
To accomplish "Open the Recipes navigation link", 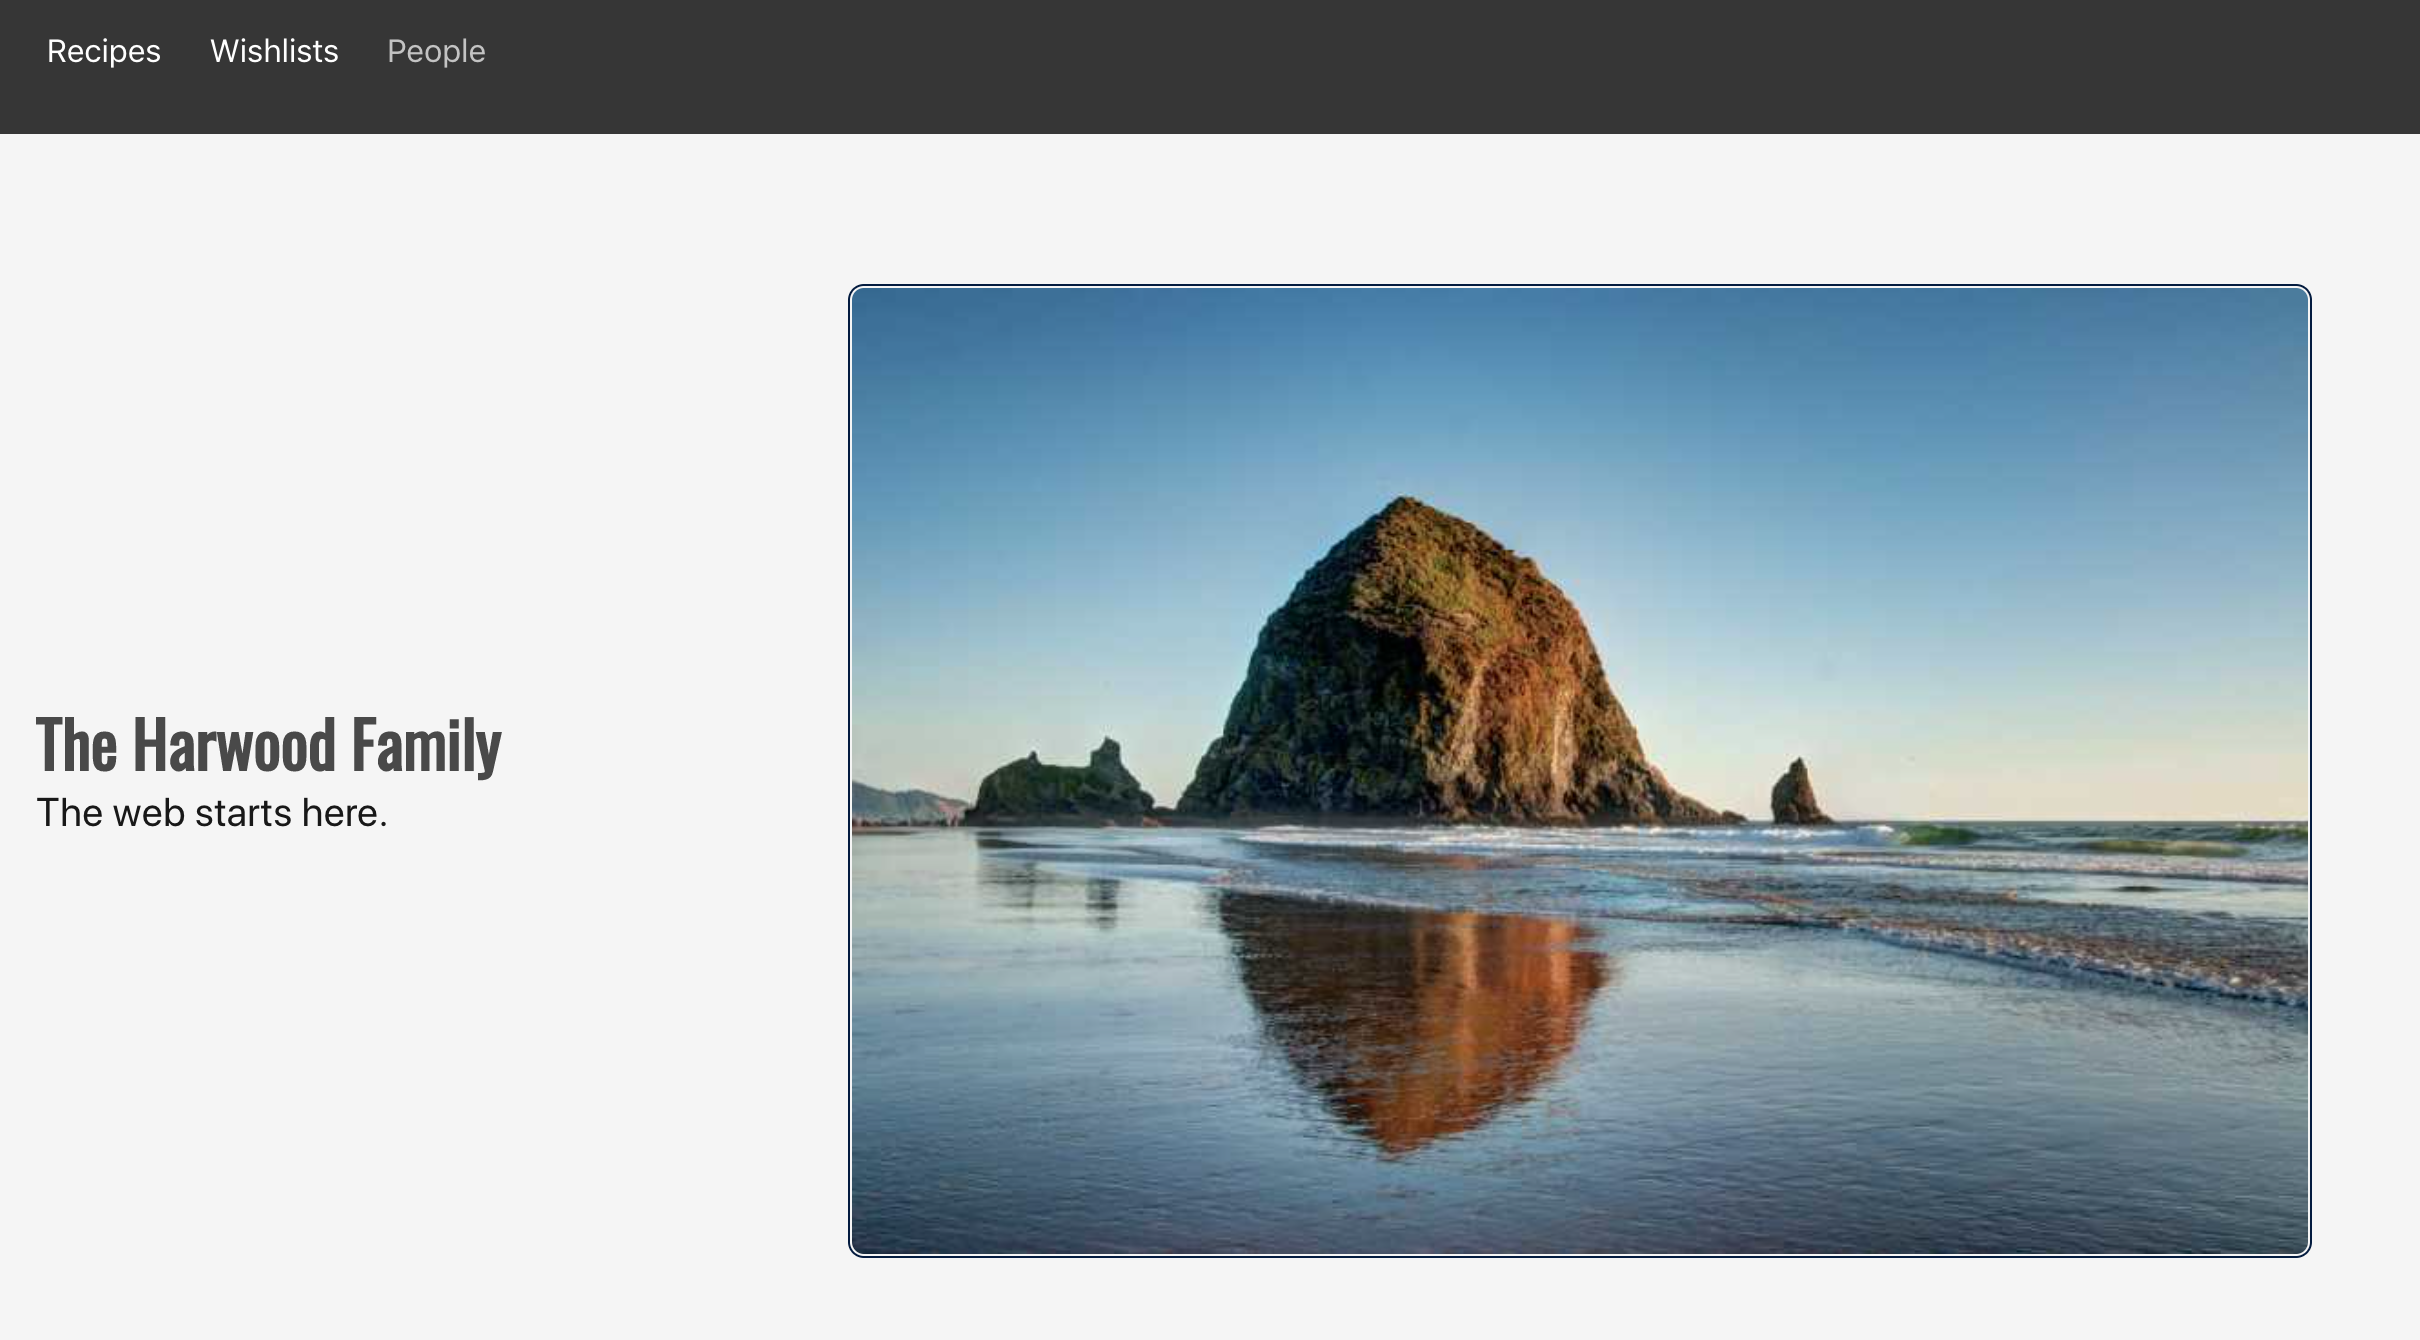I will coord(104,51).
